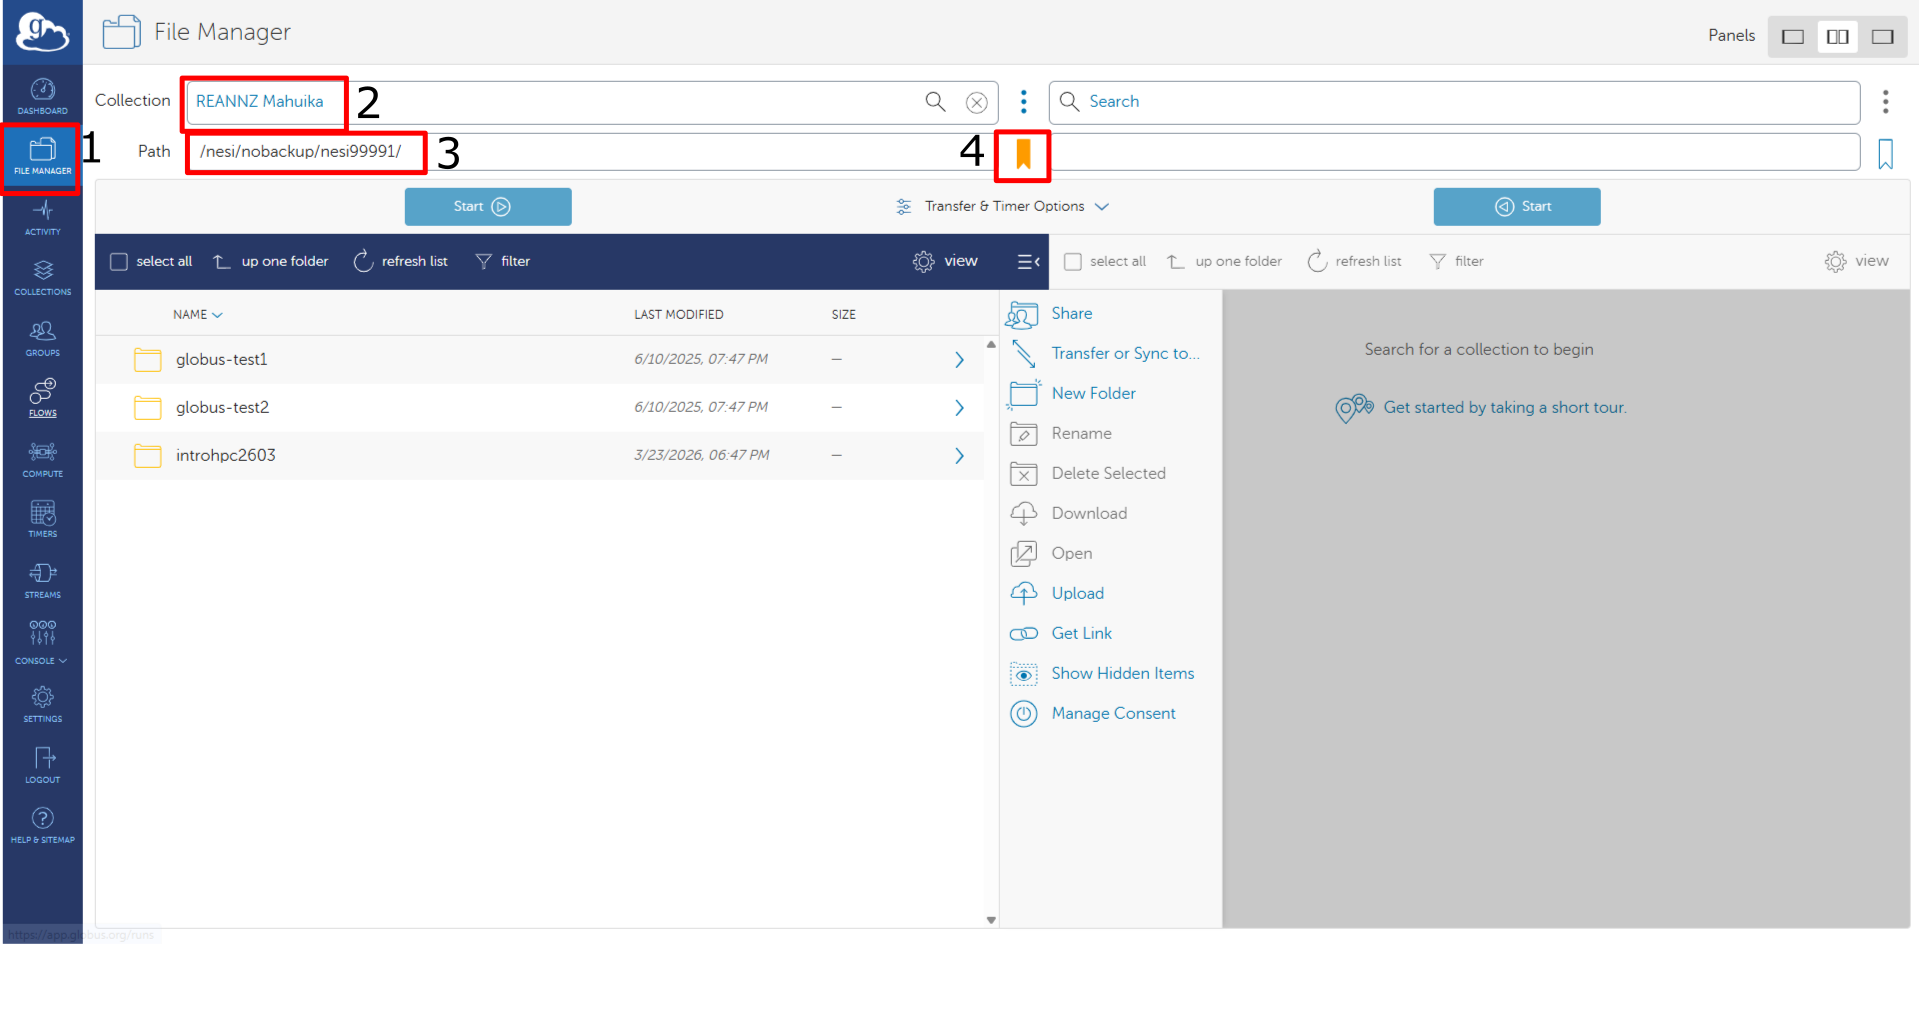
Task: Click the right panel bookmark icon
Action: [1885, 154]
